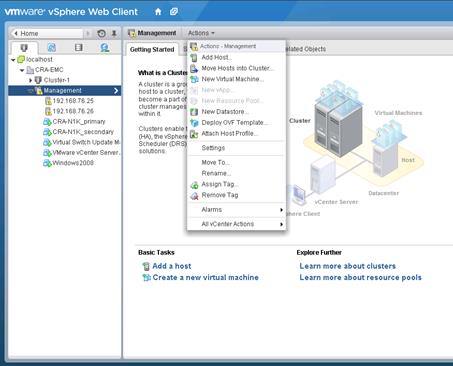
Task: Select New Datastore menu entry
Action: click(x=237, y=112)
